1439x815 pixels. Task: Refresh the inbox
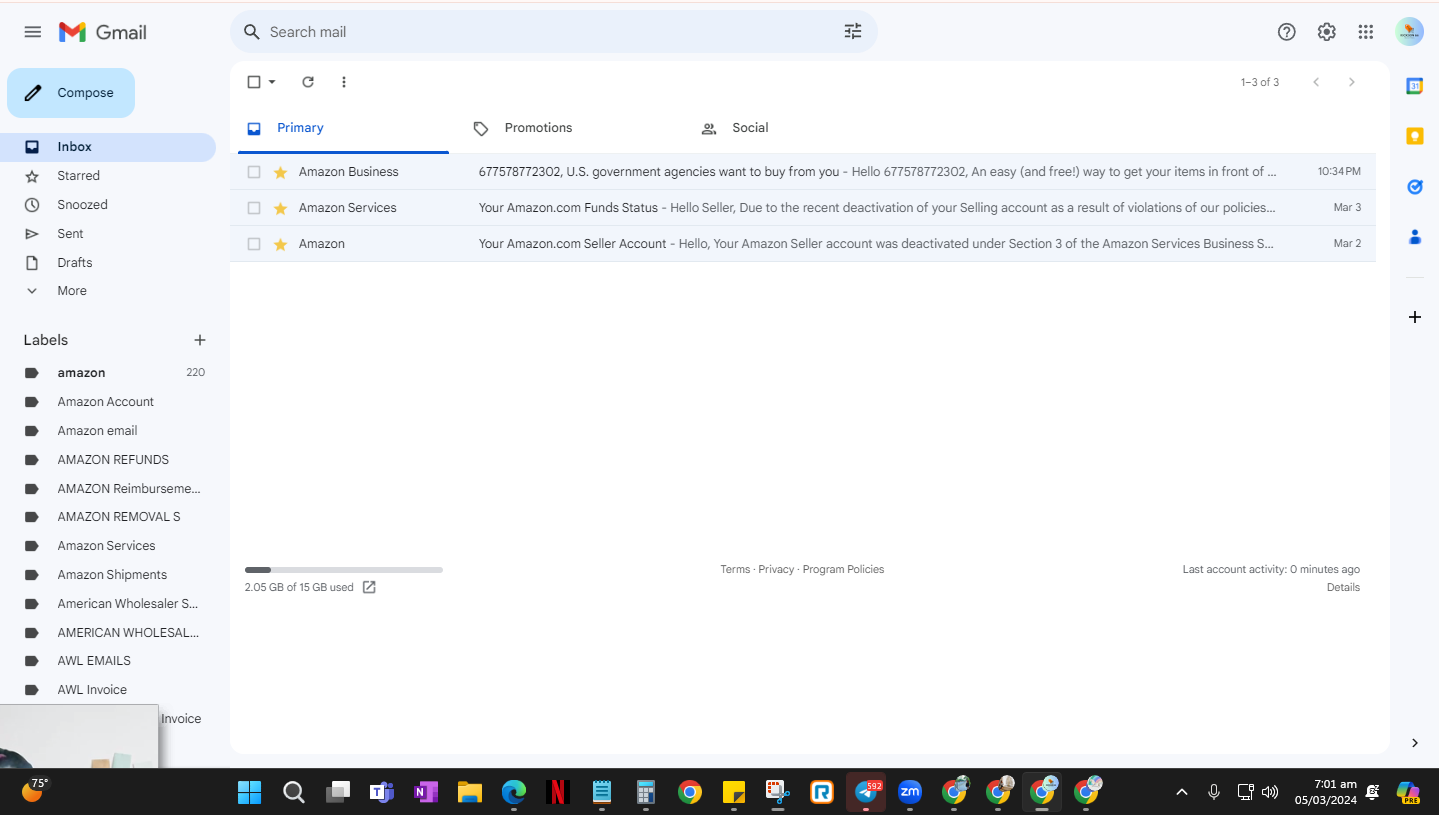tap(308, 82)
